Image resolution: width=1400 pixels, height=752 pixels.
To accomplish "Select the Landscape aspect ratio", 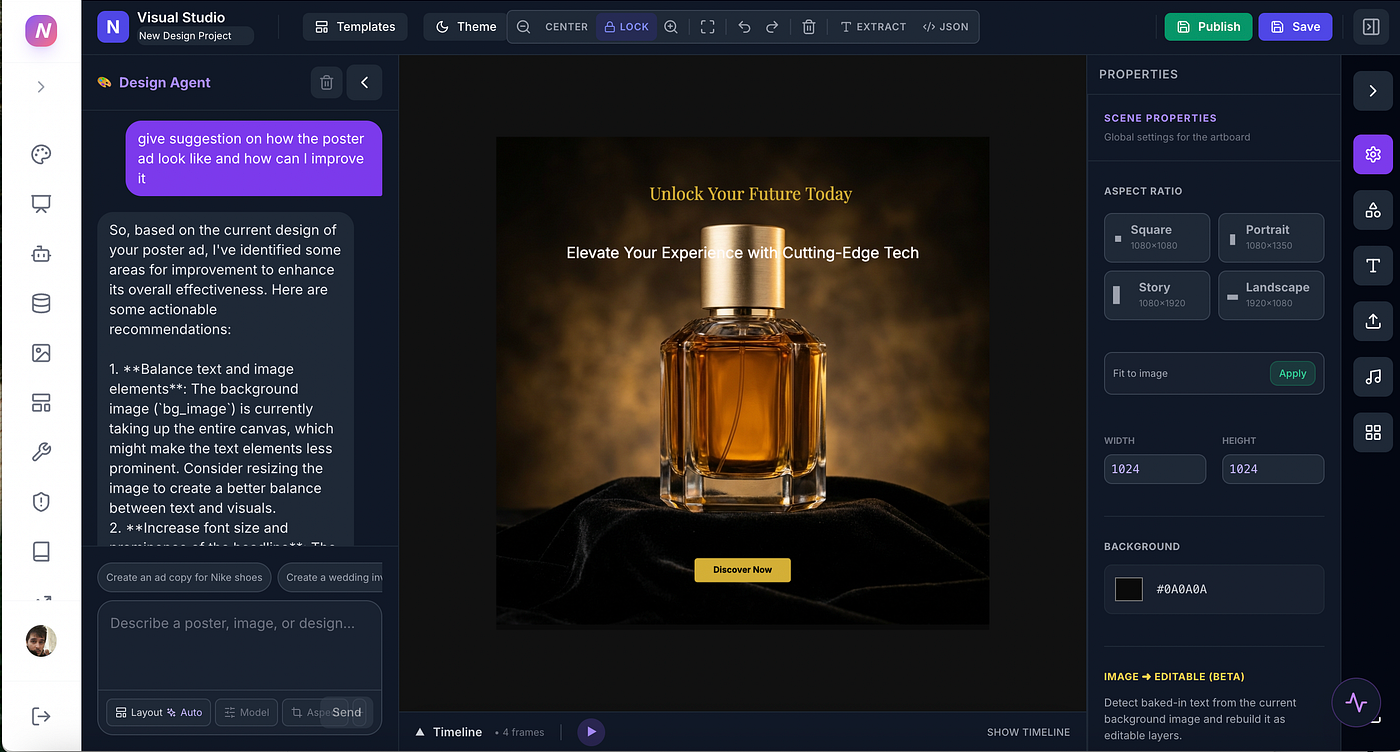I will click(1271, 295).
